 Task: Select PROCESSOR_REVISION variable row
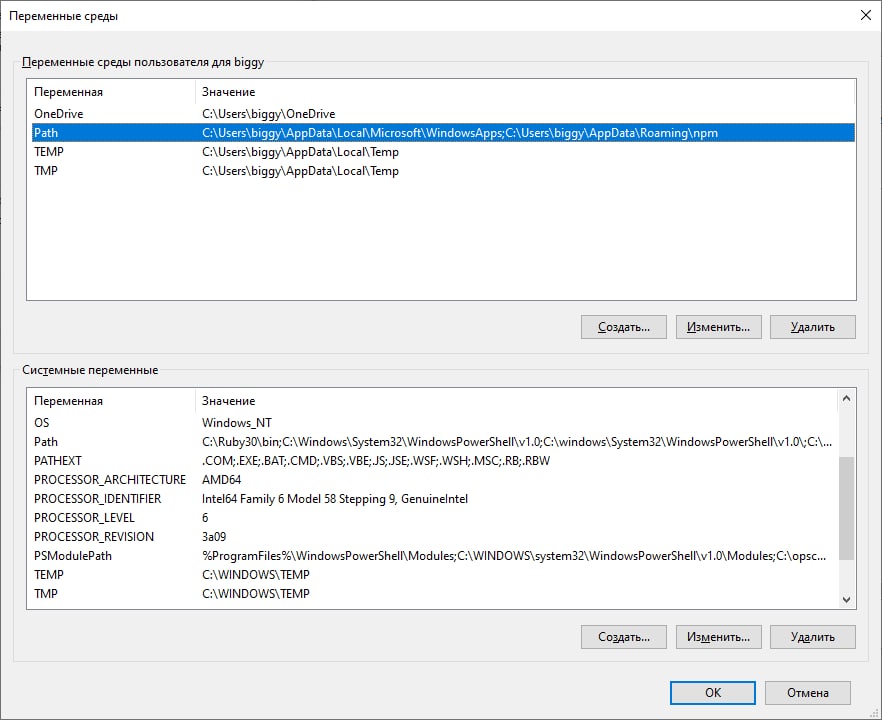[x=433, y=537]
